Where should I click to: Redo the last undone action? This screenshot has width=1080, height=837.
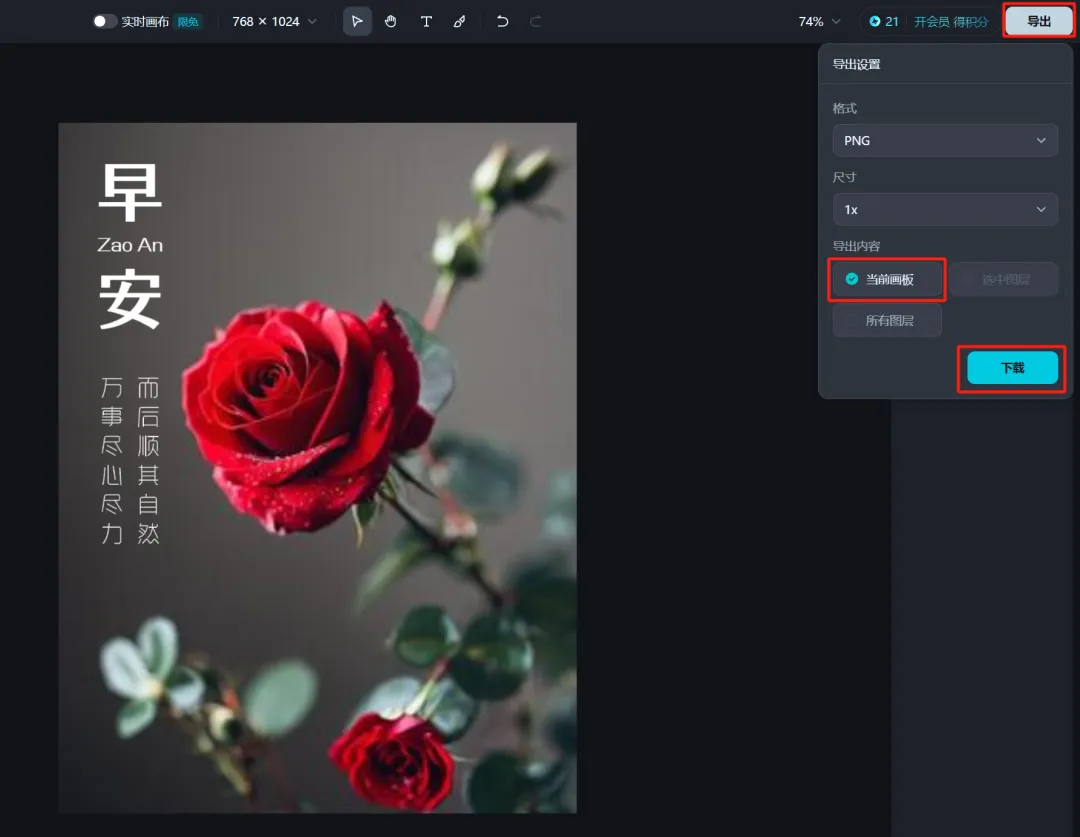click(535, 21)
